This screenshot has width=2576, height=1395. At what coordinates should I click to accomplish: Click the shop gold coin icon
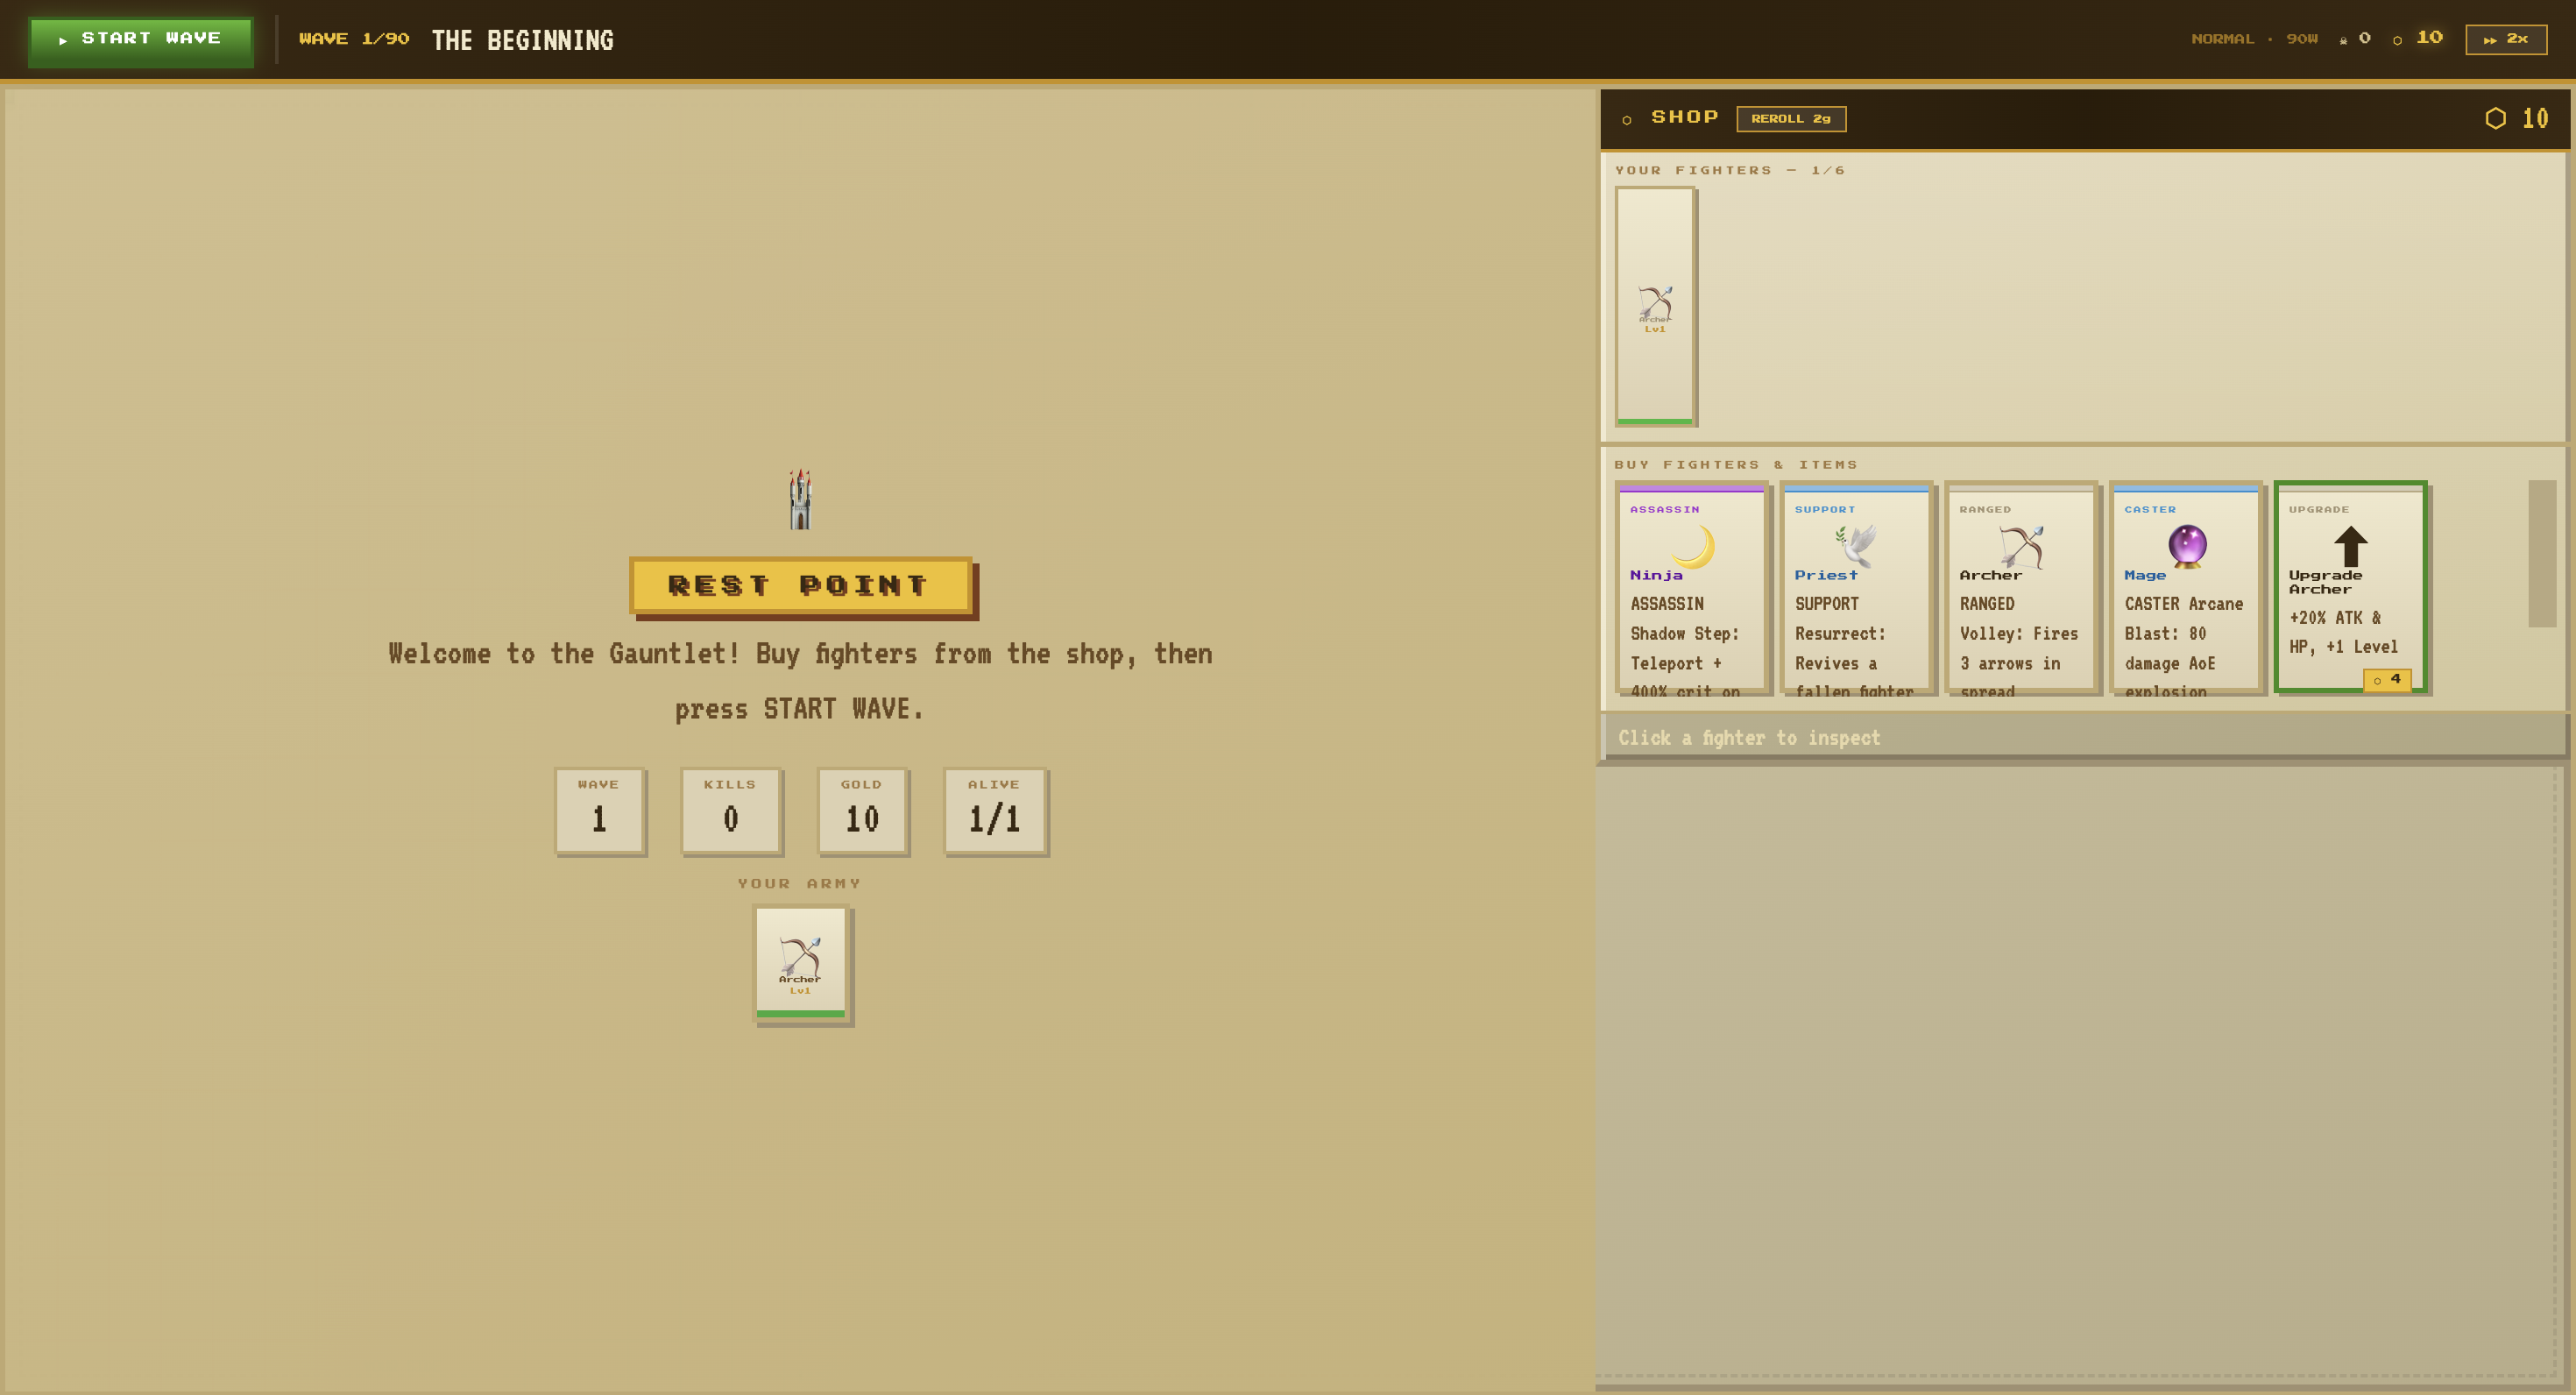[2495, 119]
